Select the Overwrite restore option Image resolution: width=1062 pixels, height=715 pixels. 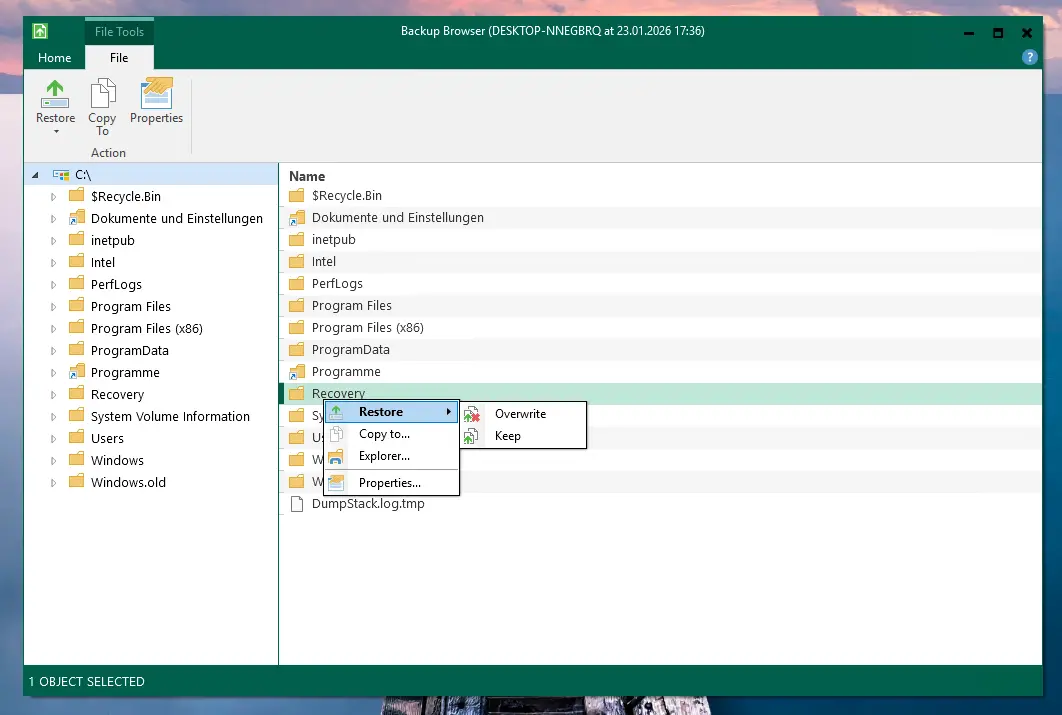(x=520, y=414)
